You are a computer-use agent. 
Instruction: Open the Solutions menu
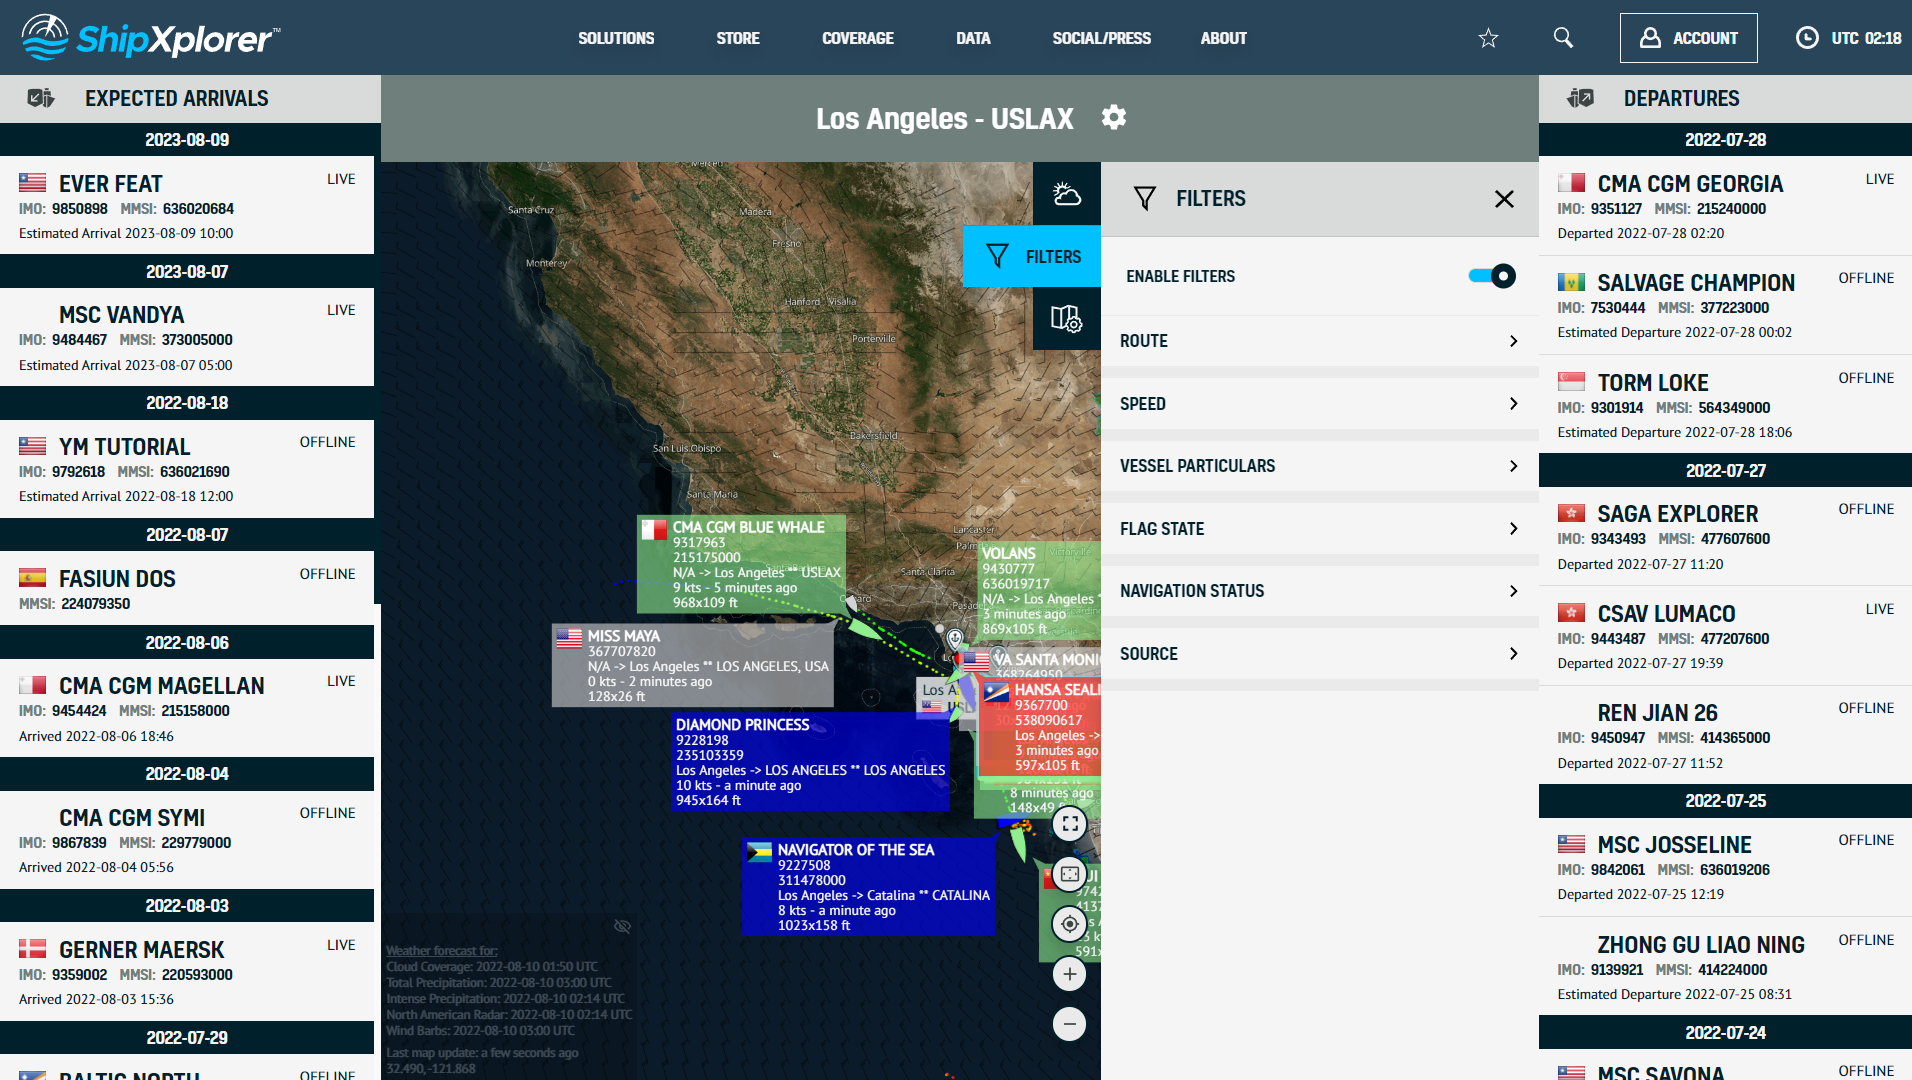click(616, 38)
